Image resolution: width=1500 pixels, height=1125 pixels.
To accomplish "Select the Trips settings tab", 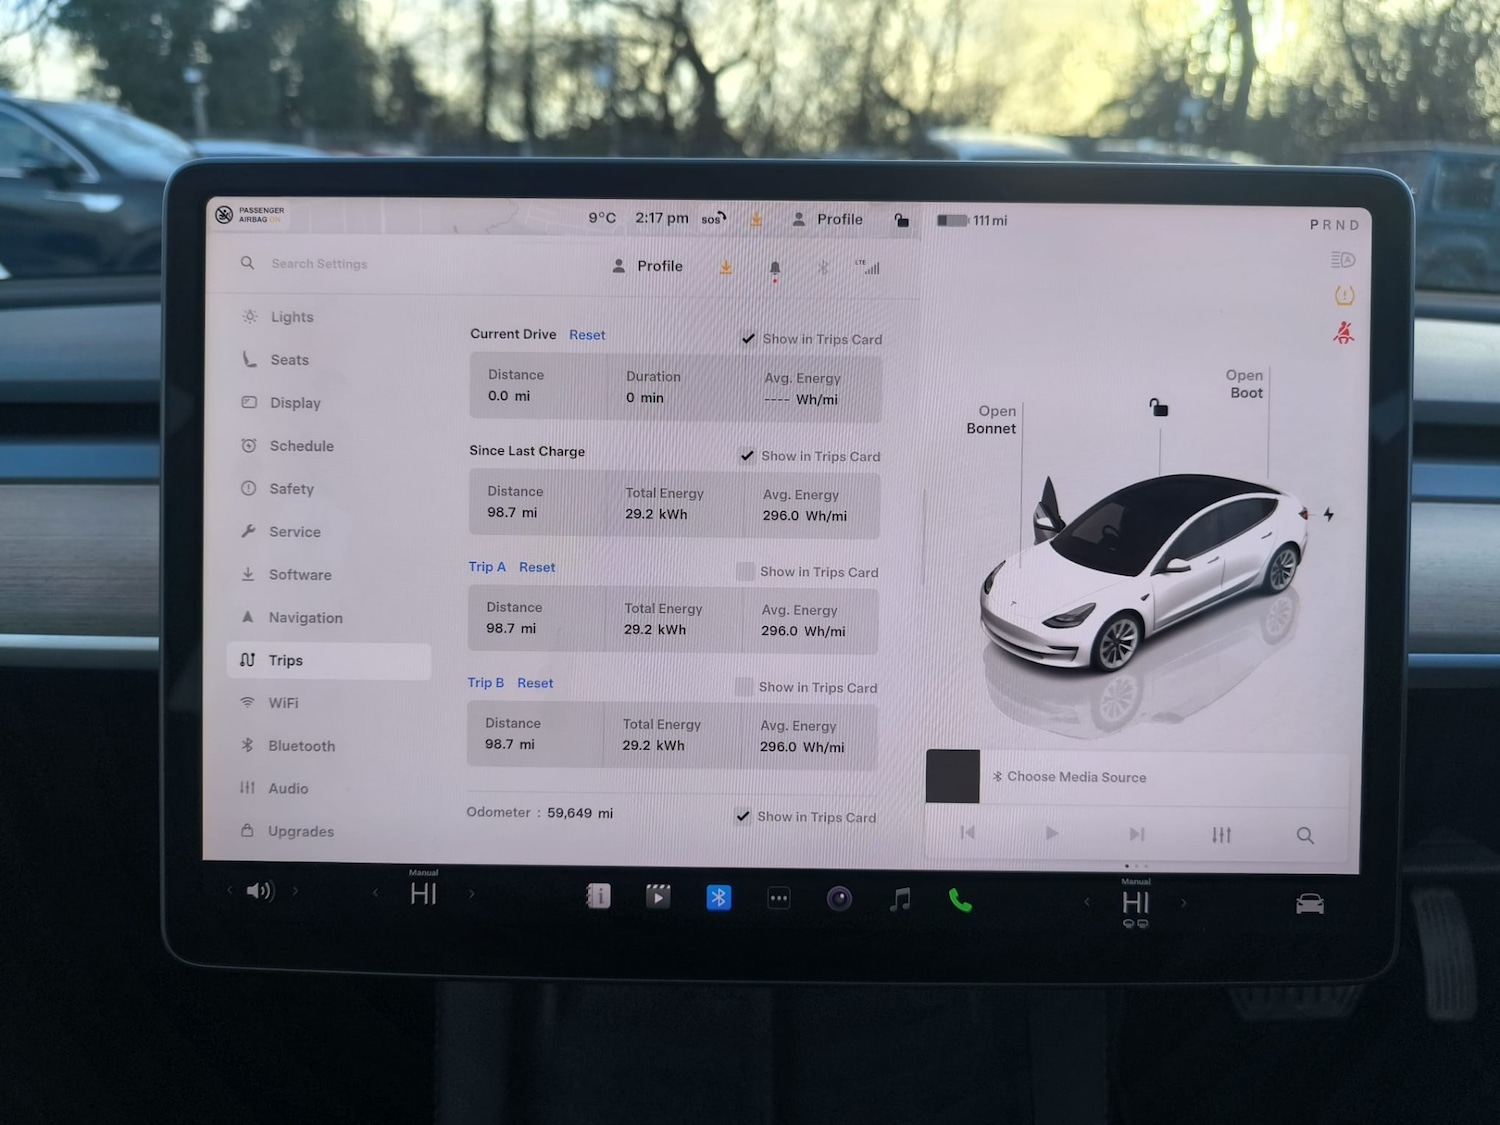I will coord(287,660).
